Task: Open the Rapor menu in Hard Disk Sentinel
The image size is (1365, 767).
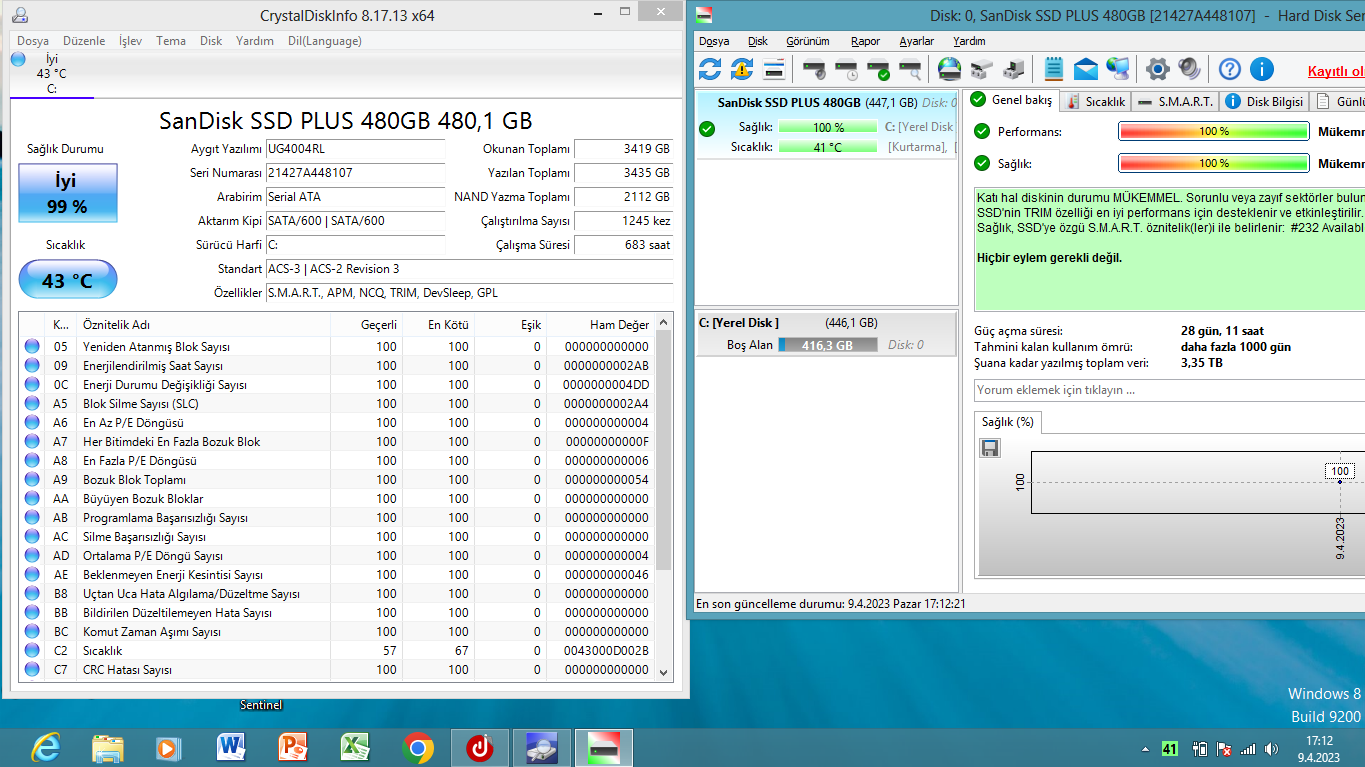Action: (x=865, y=41)
